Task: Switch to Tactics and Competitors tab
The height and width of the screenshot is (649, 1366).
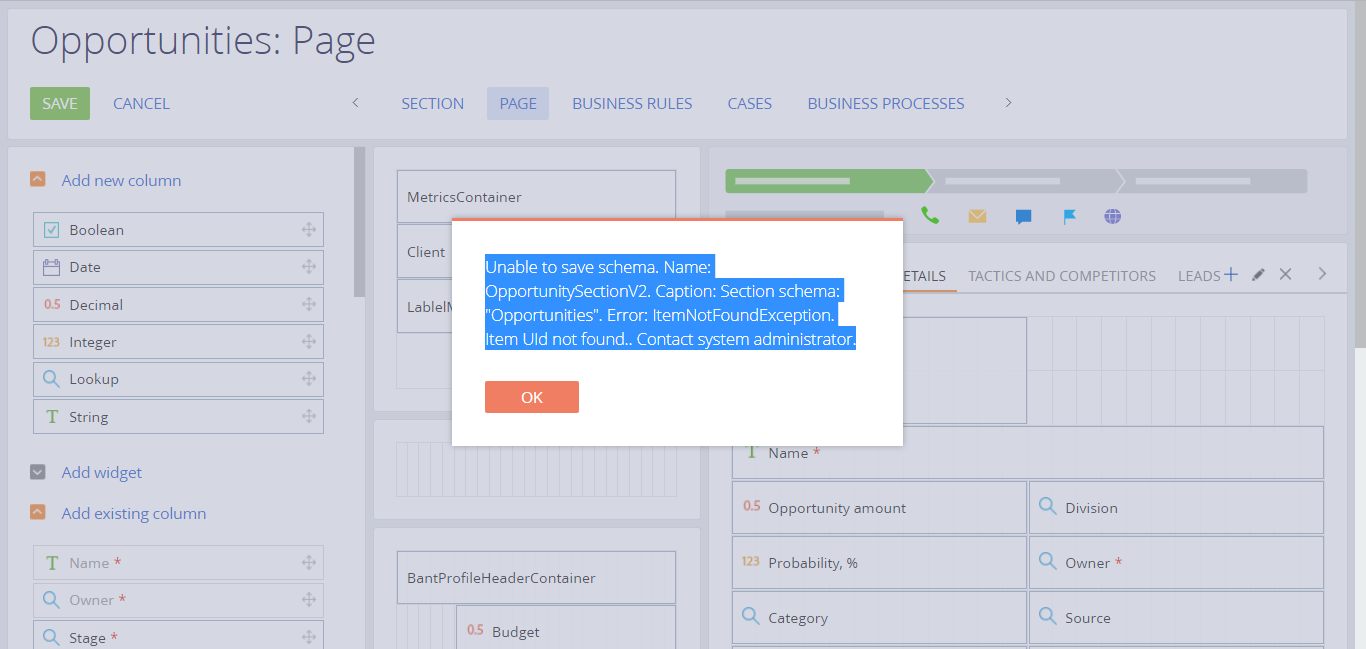Action: [x=1062, y=276]
